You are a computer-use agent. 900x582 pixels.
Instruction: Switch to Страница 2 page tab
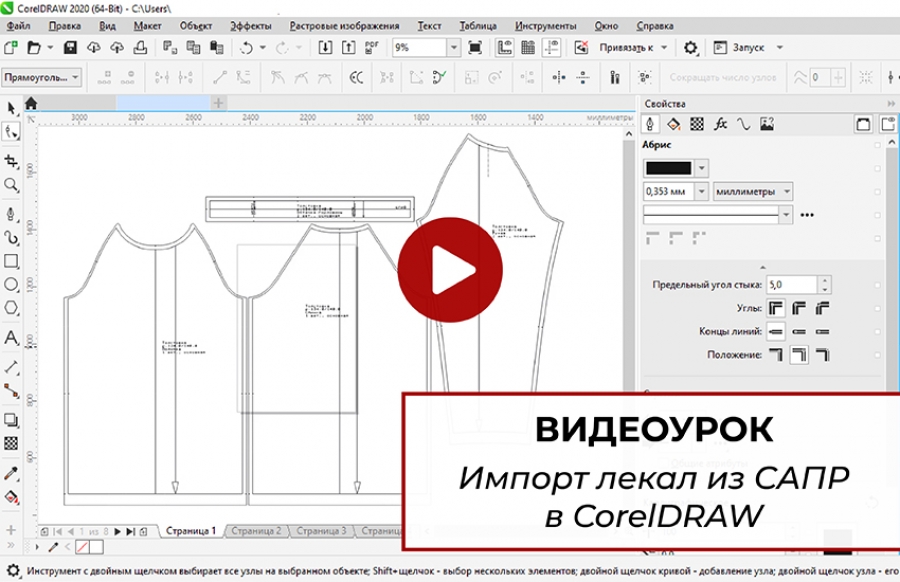tap(256, 531)
